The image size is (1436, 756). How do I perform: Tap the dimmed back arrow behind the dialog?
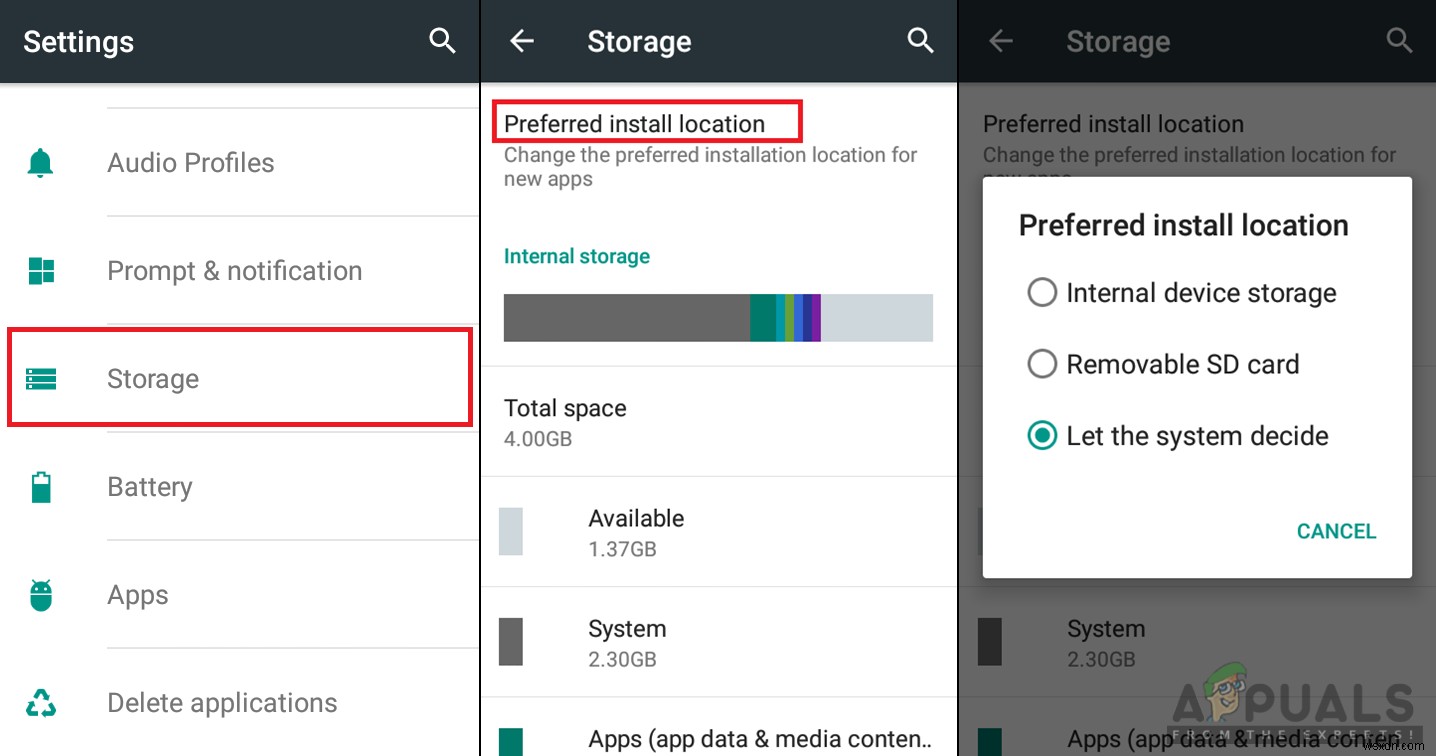coord(1000,41)
